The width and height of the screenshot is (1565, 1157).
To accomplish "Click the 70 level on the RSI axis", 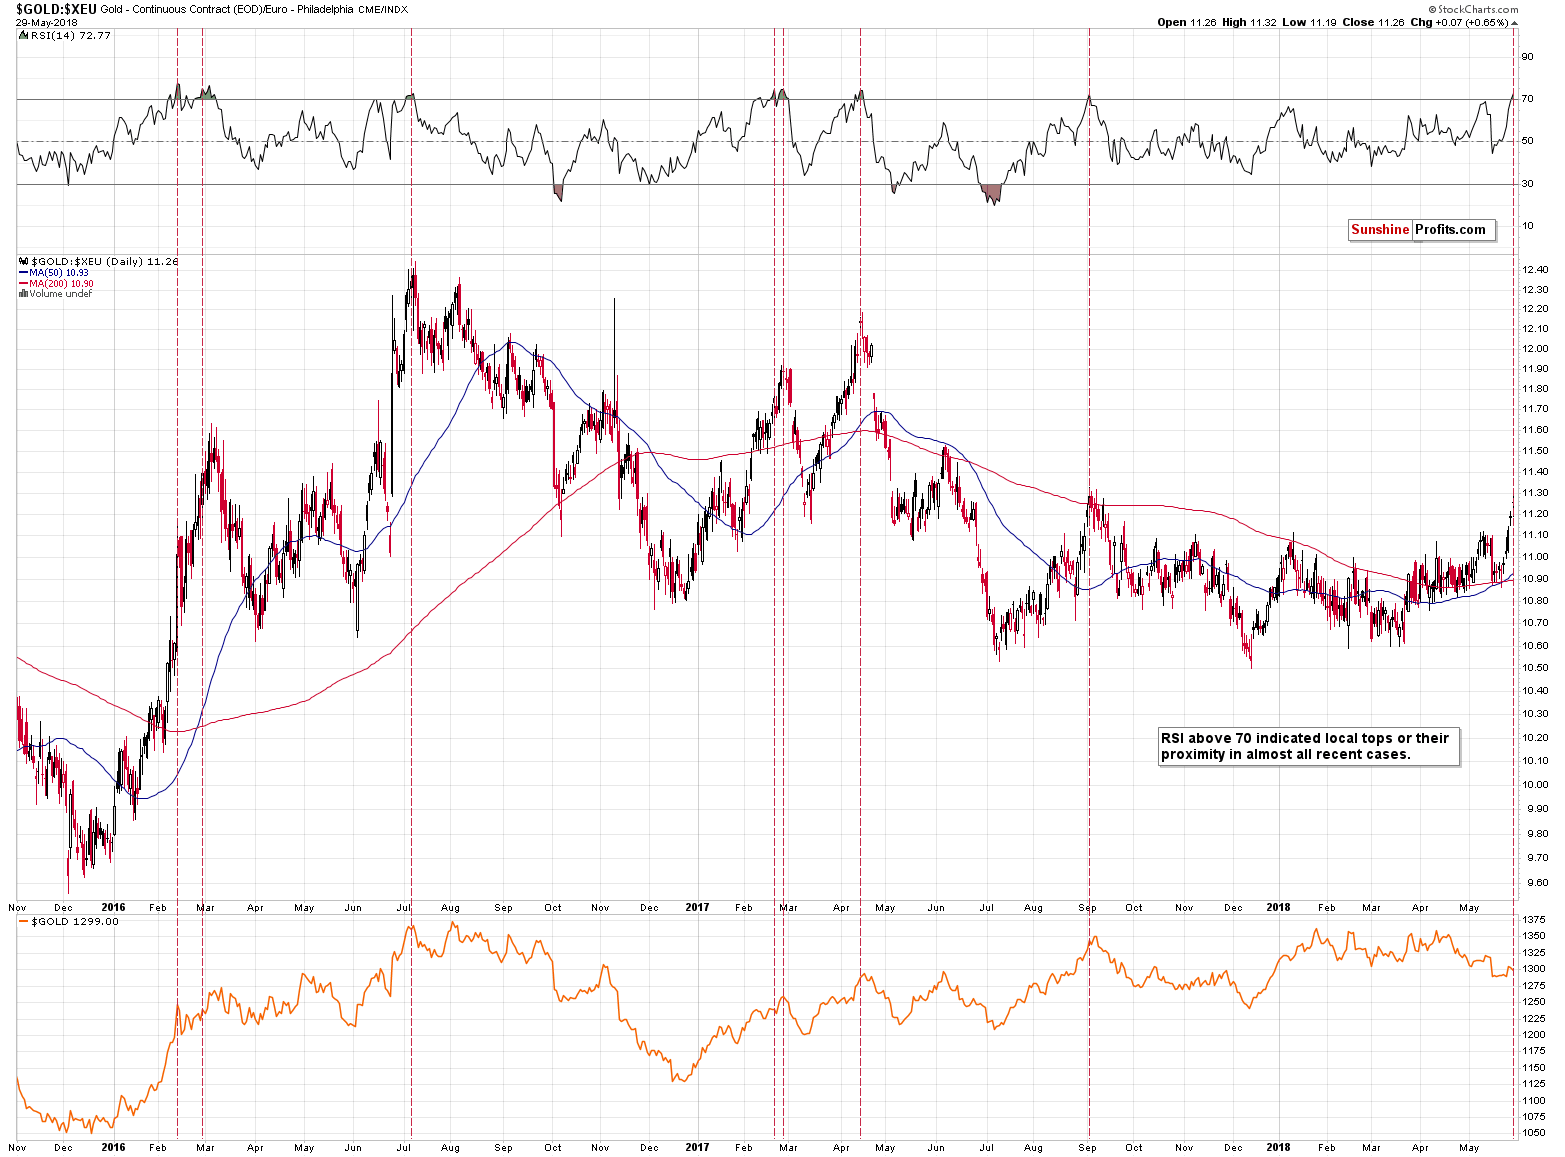I will pyautogui.click(x=1527, y=99).
